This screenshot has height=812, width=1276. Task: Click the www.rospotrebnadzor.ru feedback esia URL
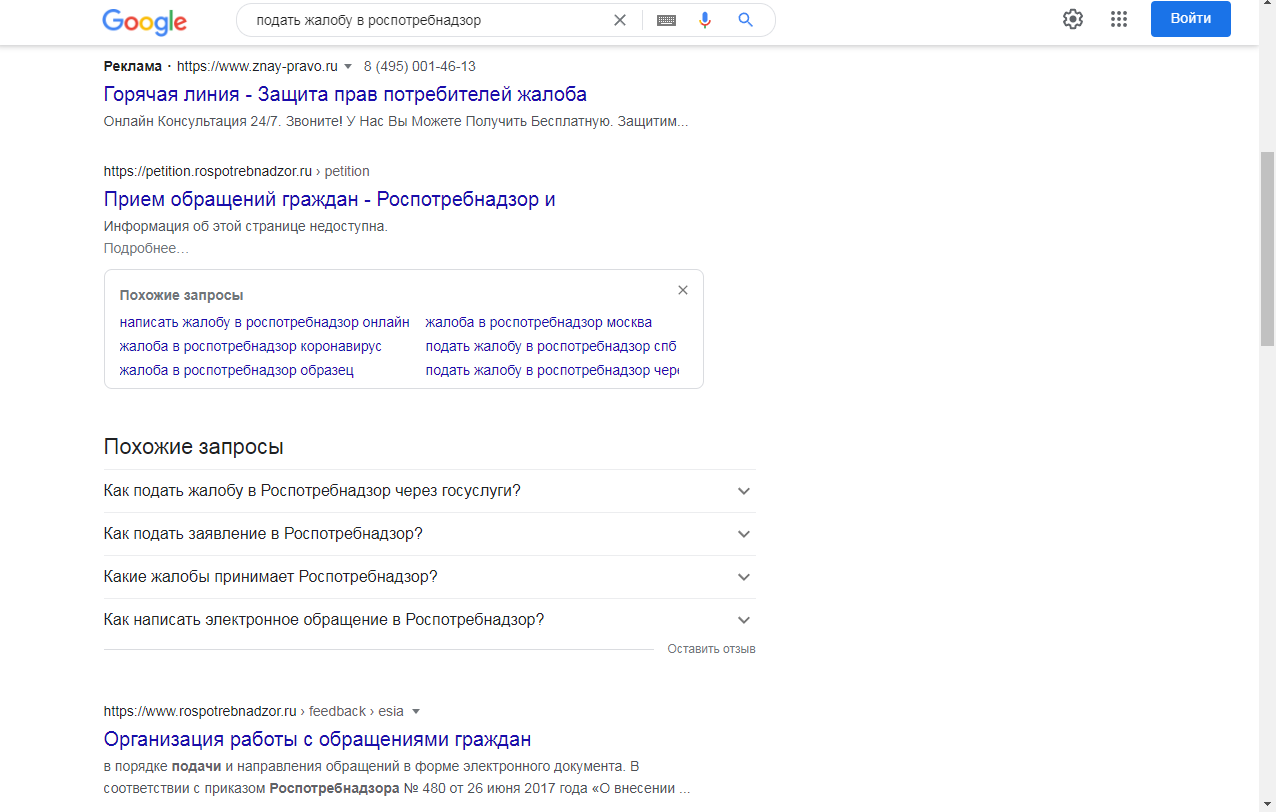click(x=254, y=711)
